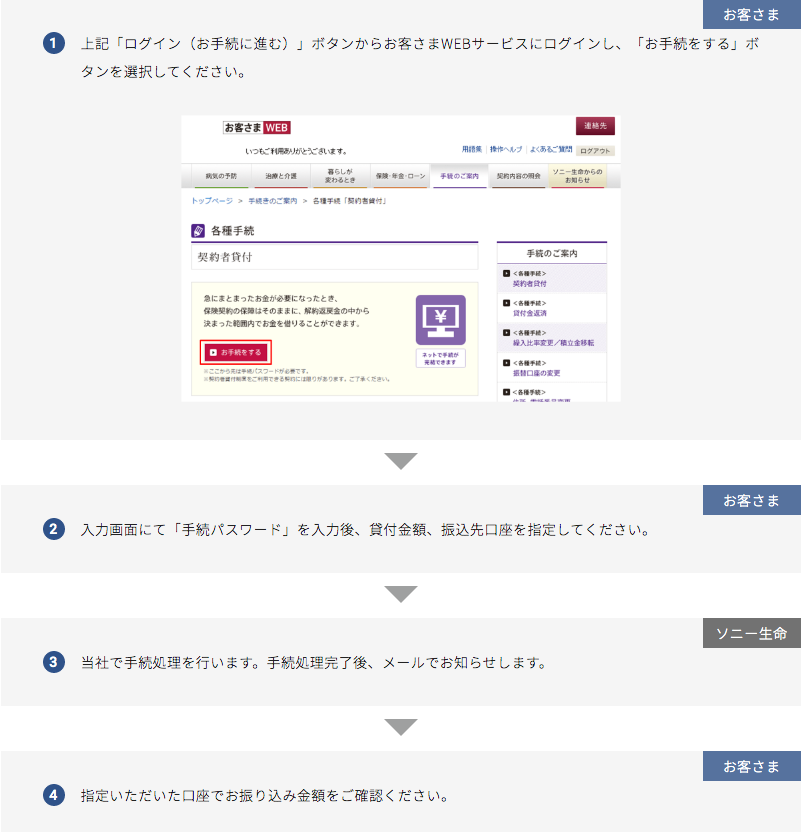
Task: Click the step 2 number badge
Action: coord(54,530)
